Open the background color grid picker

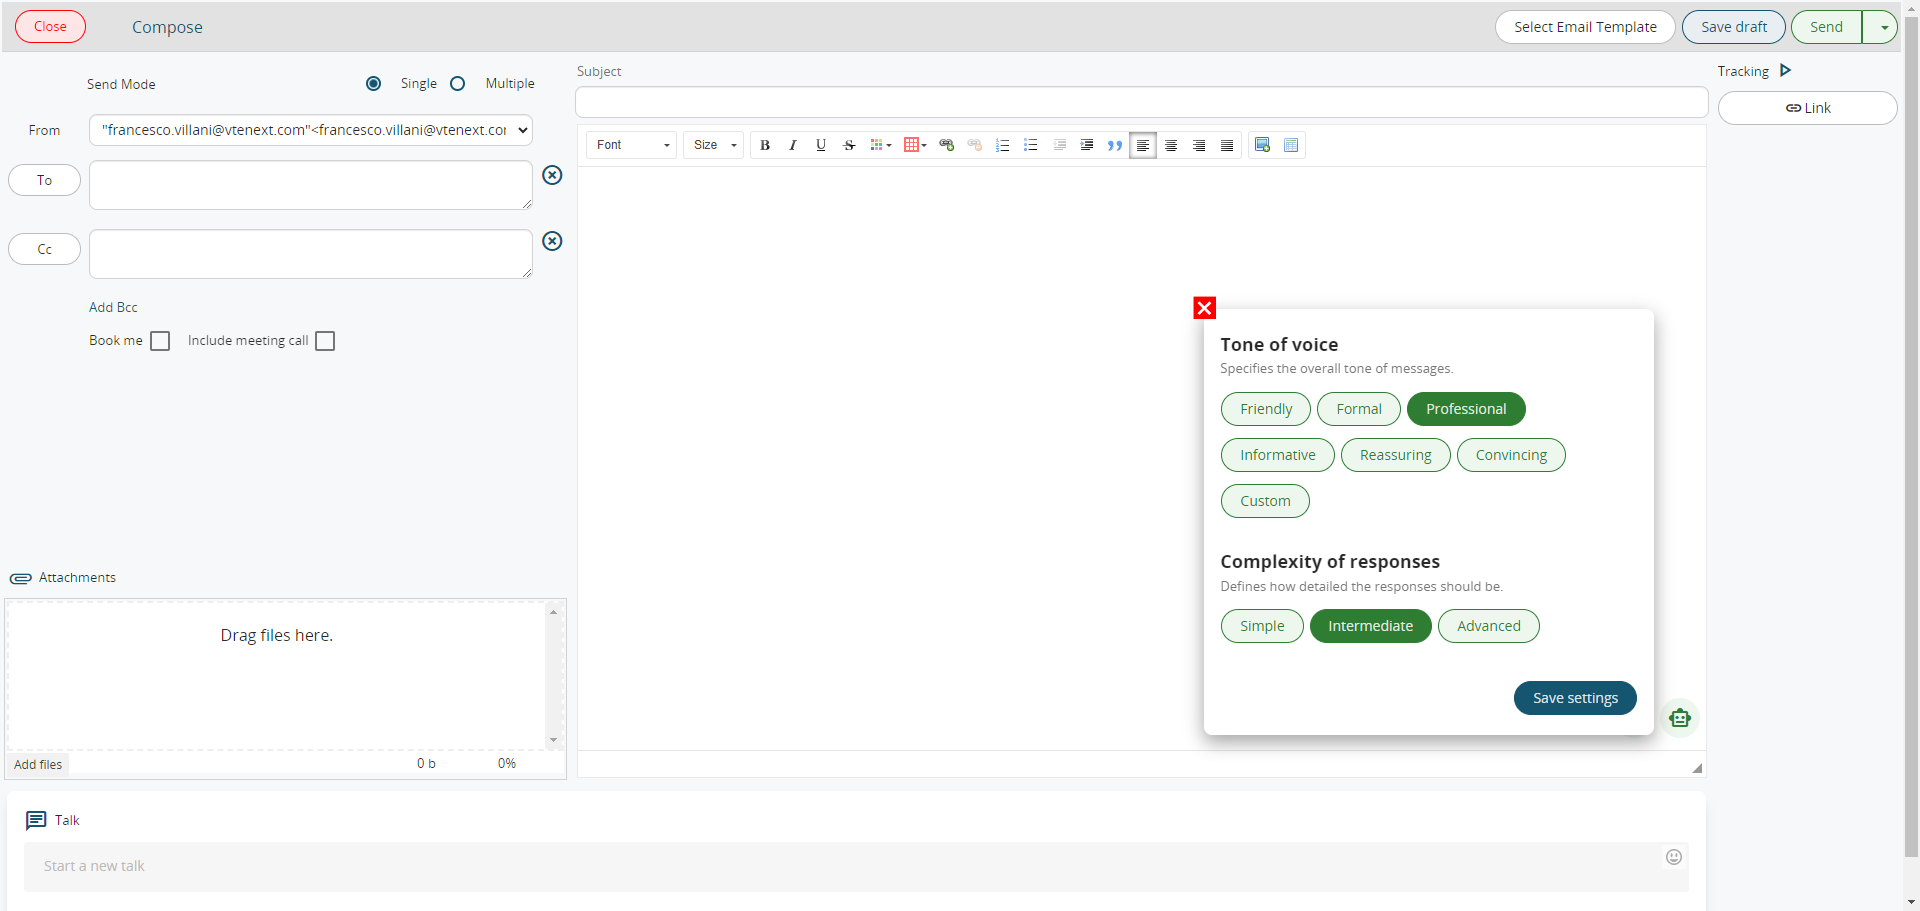tap(915, 145)
